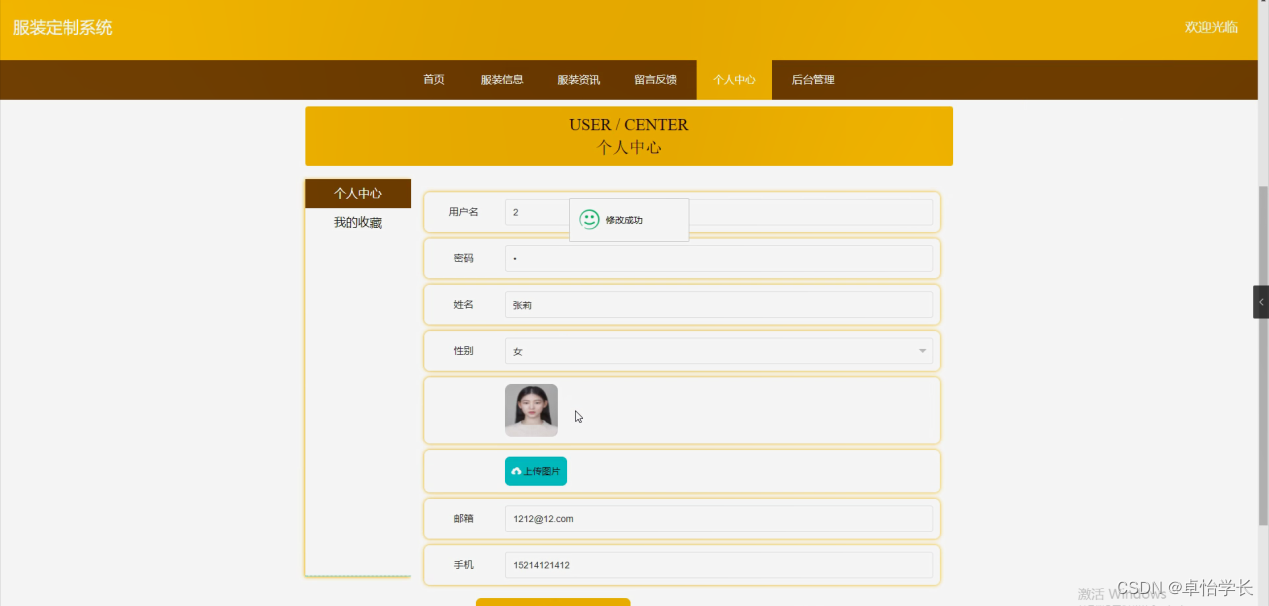Screen dimensions: 1269x606
Task: Click the 个人中心 banner subtitle
Action: click(x=629, y=147)
